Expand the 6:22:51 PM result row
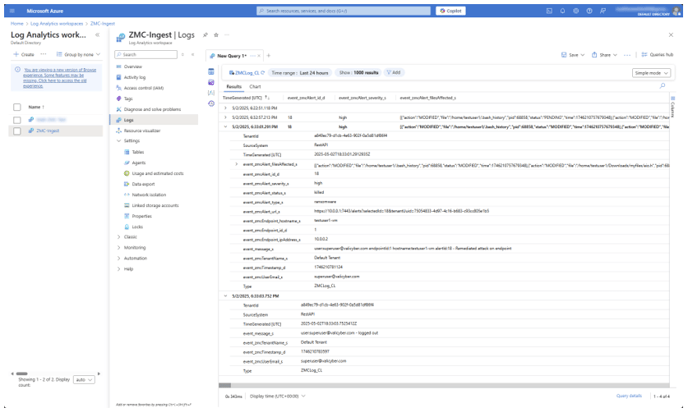 pyautogui.click(x=226, y=108)
